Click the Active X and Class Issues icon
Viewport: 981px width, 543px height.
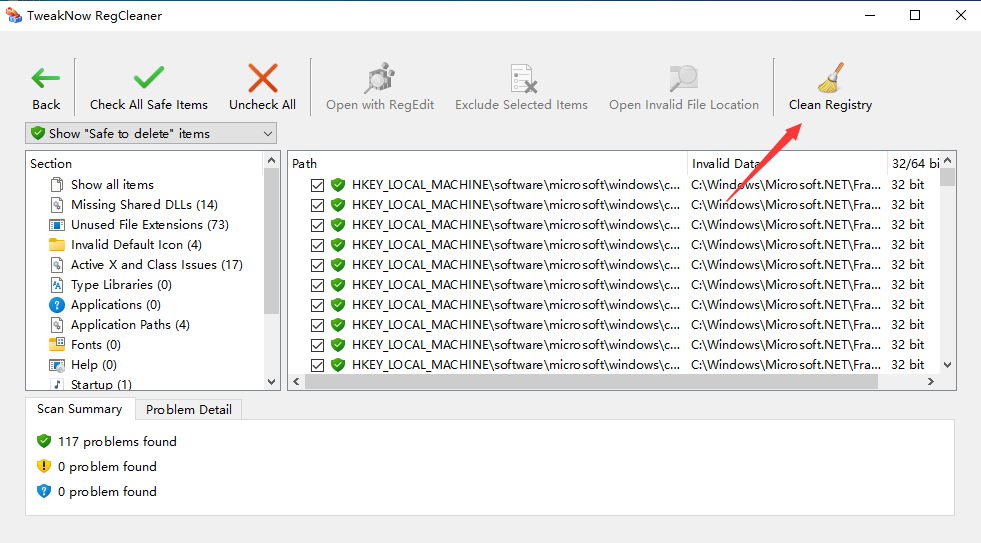pyautogui.click(x=57, y=265)
